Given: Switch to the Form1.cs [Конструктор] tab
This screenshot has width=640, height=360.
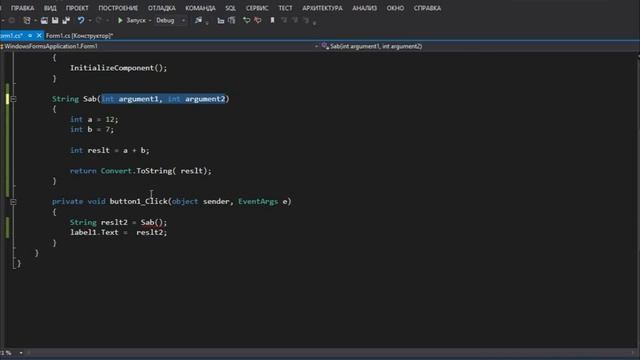Looking at the screenshot, I should tap(79, 36).
